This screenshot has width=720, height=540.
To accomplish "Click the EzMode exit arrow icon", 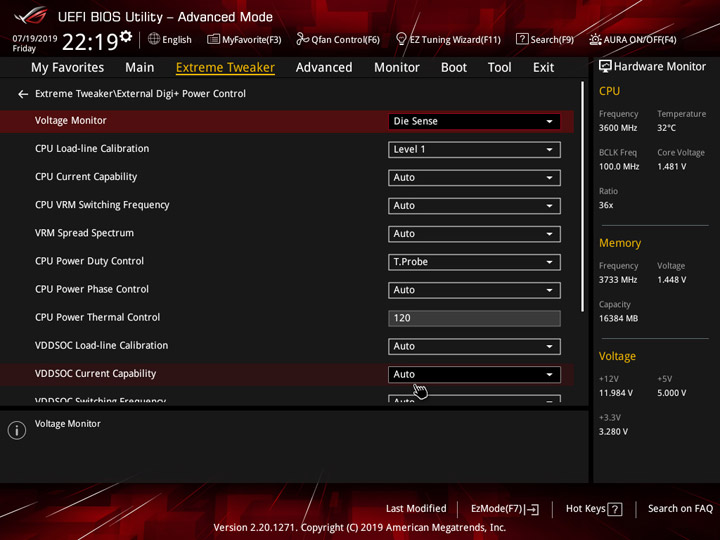I will pos(532,509).
